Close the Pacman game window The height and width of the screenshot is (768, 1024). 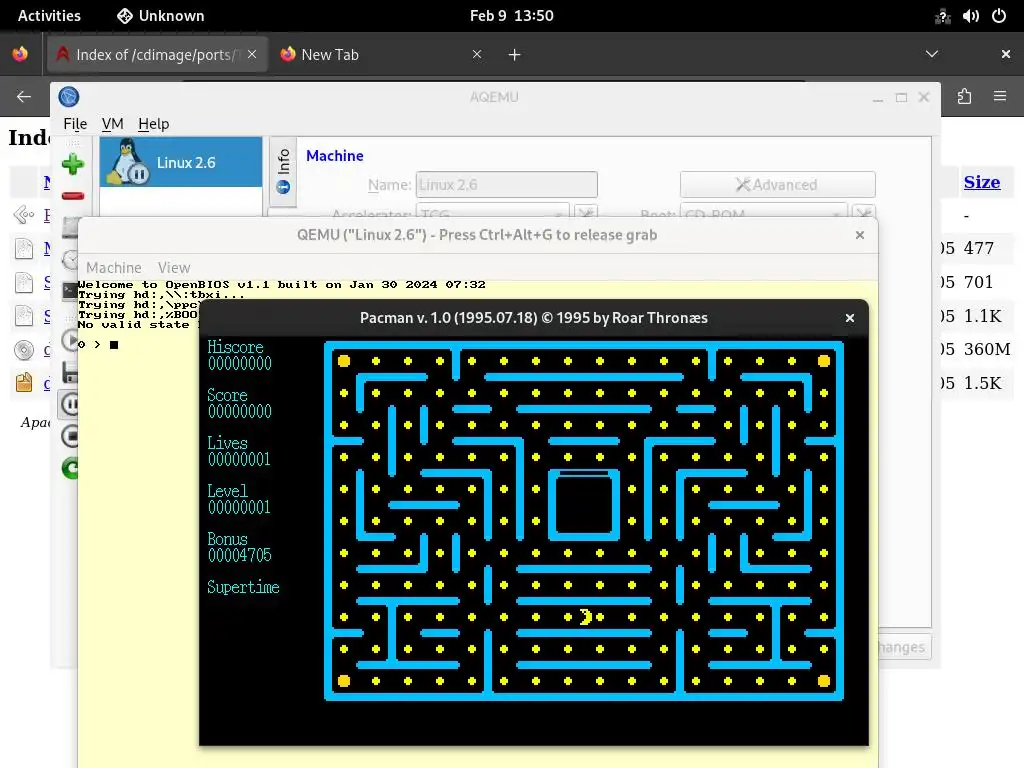(x=850, y=318)
